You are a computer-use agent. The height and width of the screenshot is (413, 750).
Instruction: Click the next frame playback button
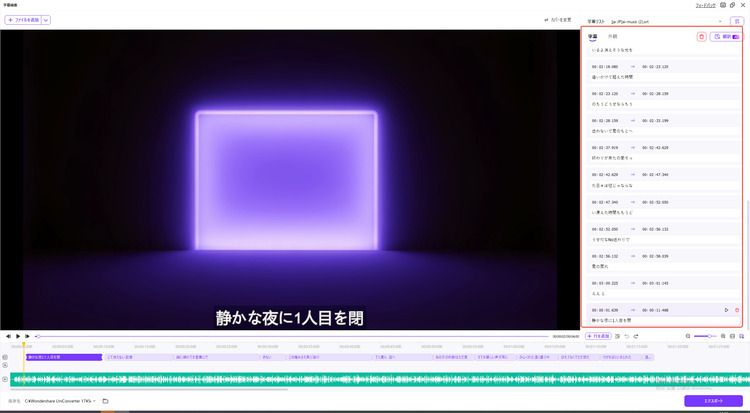(x=27, y=336)
